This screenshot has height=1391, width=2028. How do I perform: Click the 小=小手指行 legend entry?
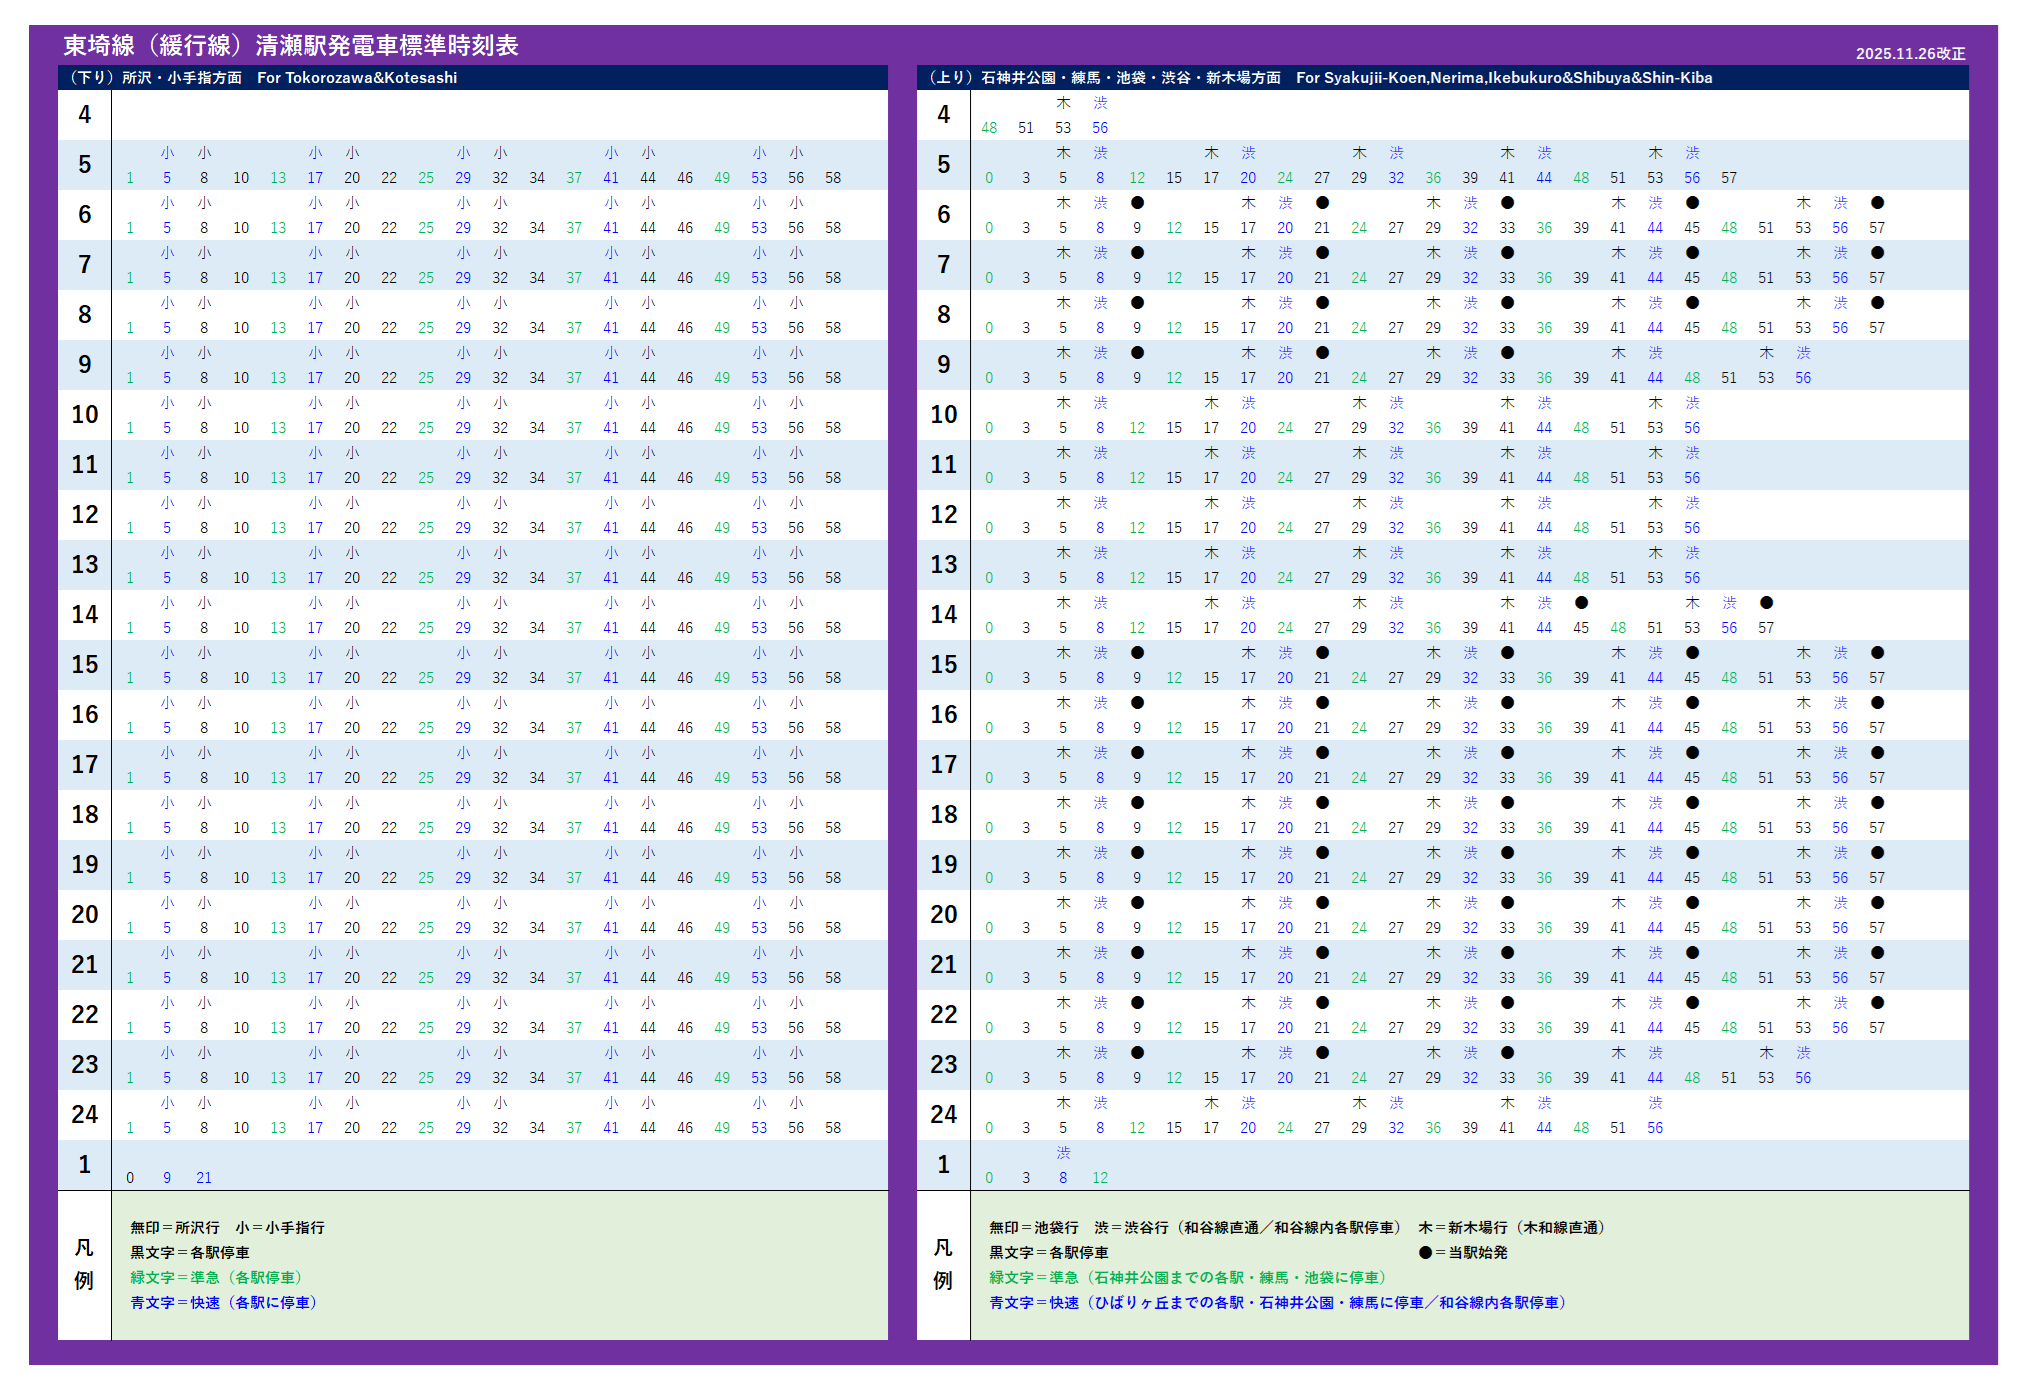pos(280,1228)
